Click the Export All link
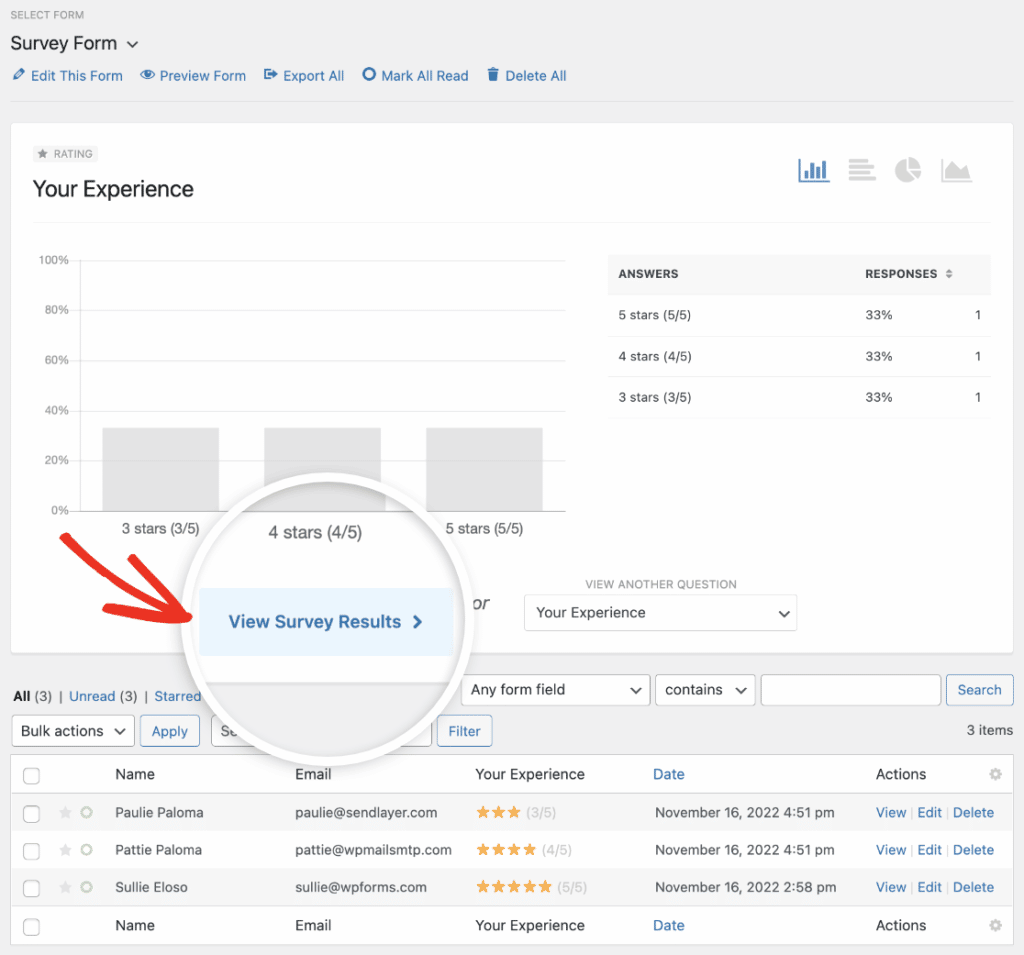1024x955 pixels. coord(304,75)
